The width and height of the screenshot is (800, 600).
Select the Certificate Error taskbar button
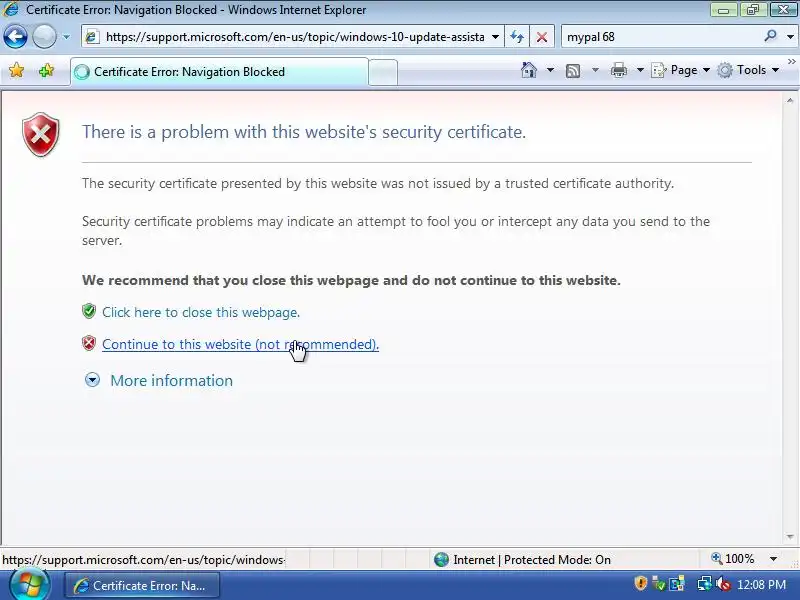click(x=142, y=586)
